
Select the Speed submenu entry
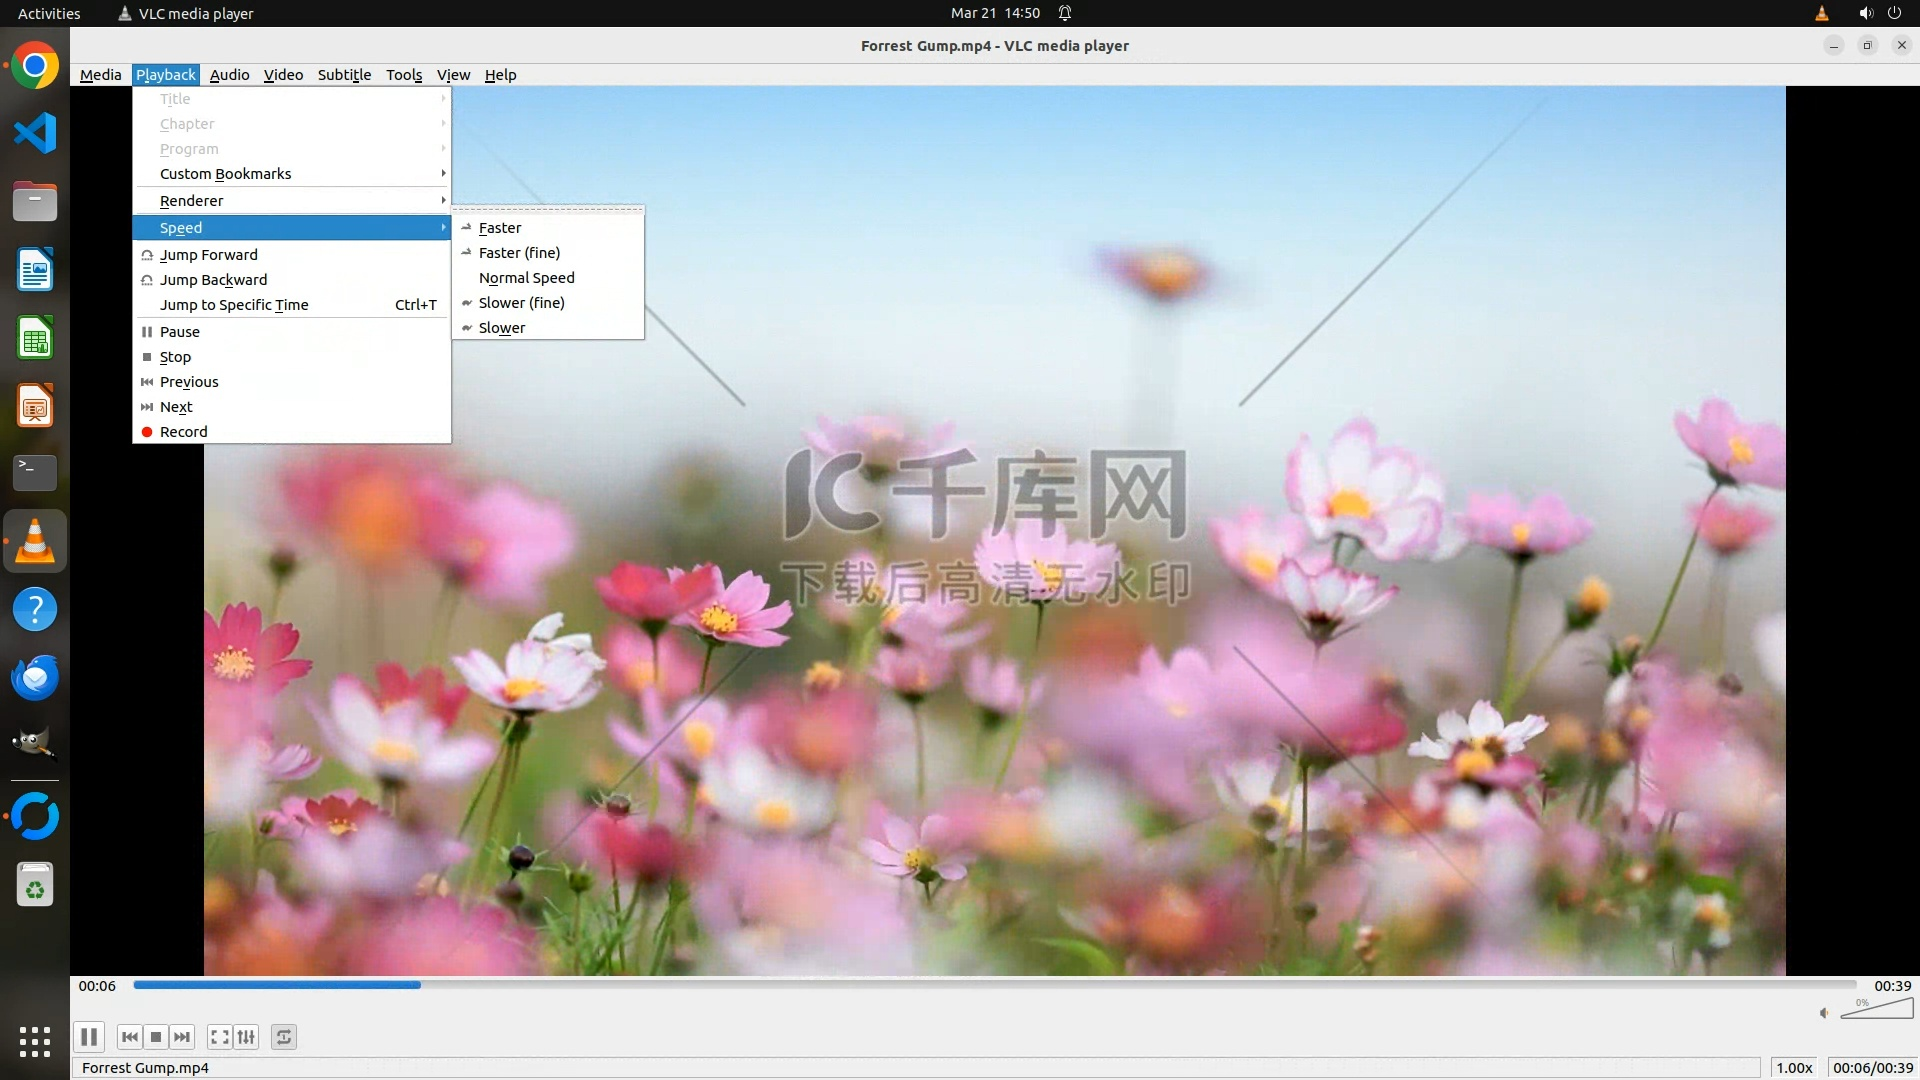point(181,228)
